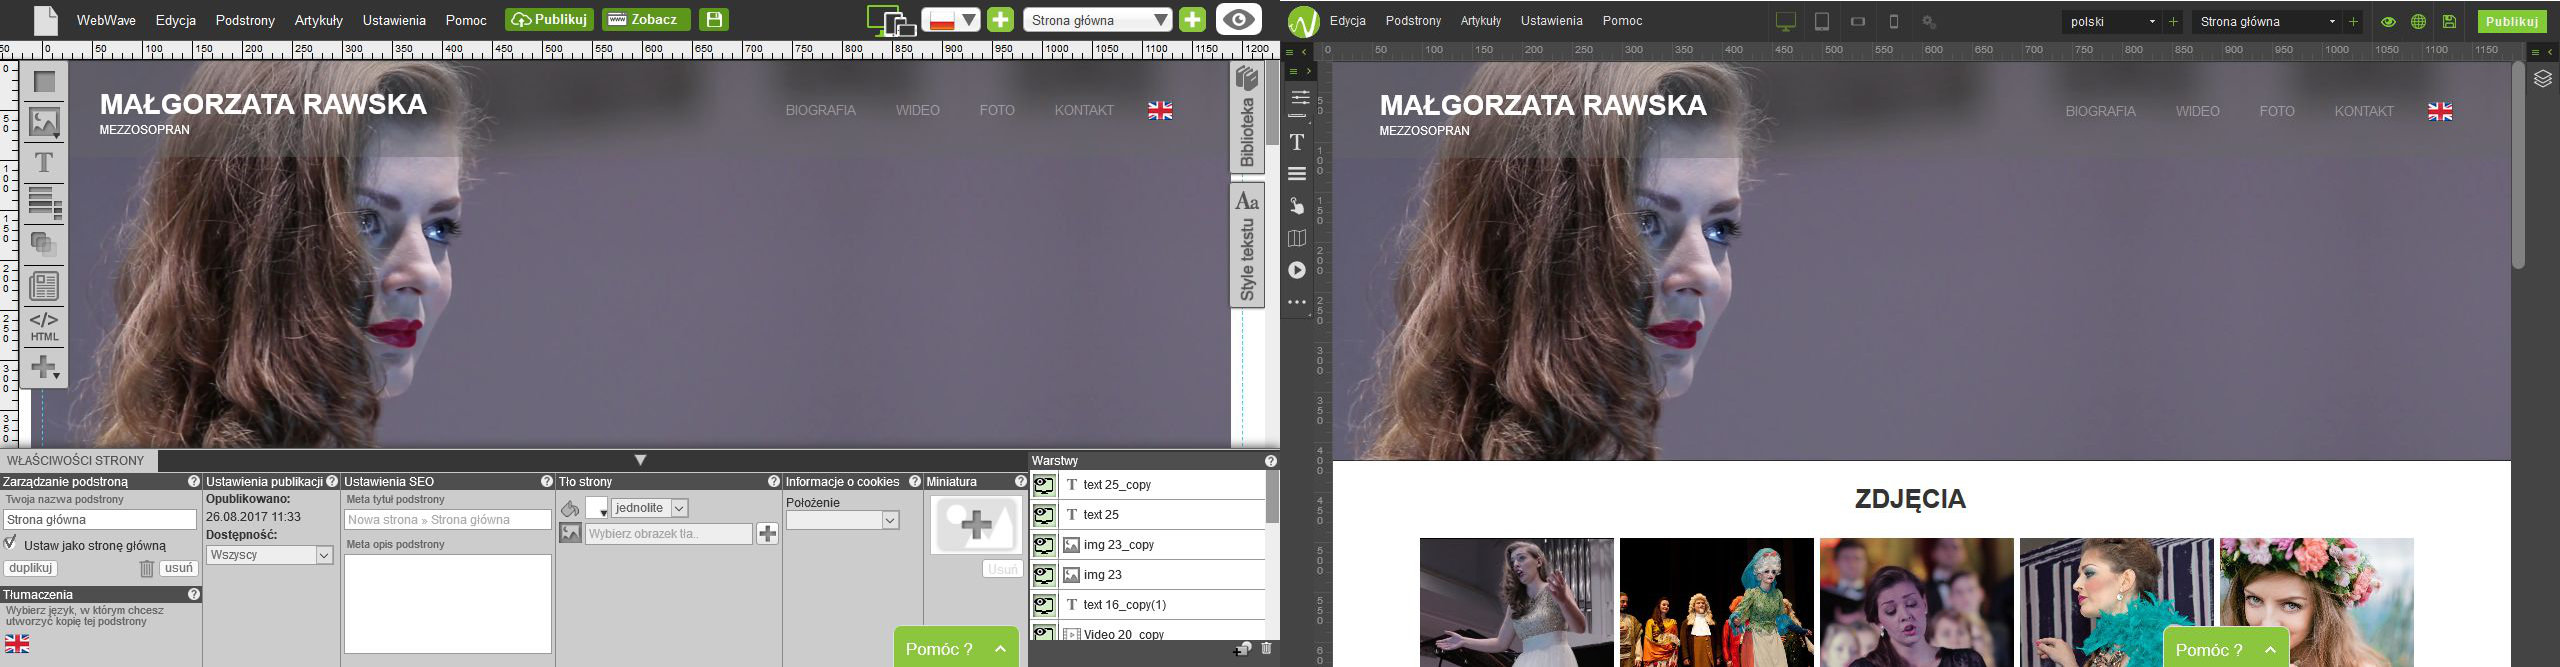Expand the 'Wszyscy' availability dropdown
2560x667 pixels.
(268, 555)
